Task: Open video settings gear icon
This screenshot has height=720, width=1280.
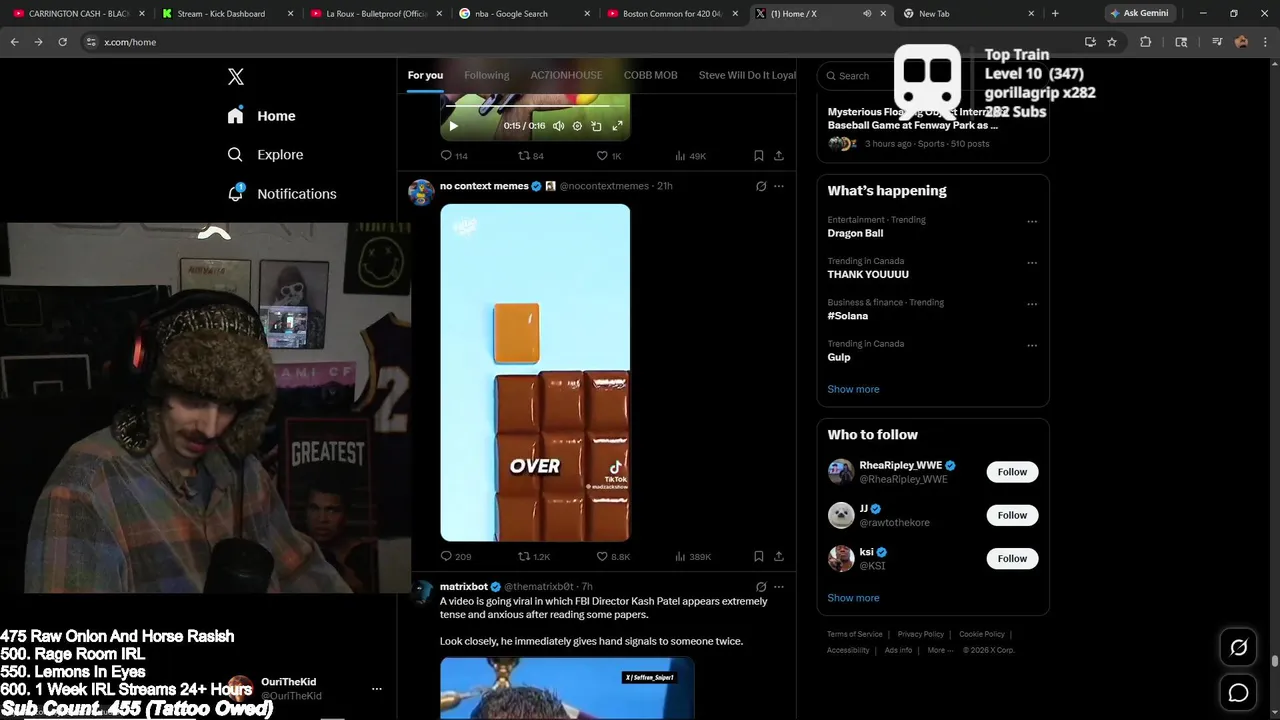Action: click(x=577, y=126)
